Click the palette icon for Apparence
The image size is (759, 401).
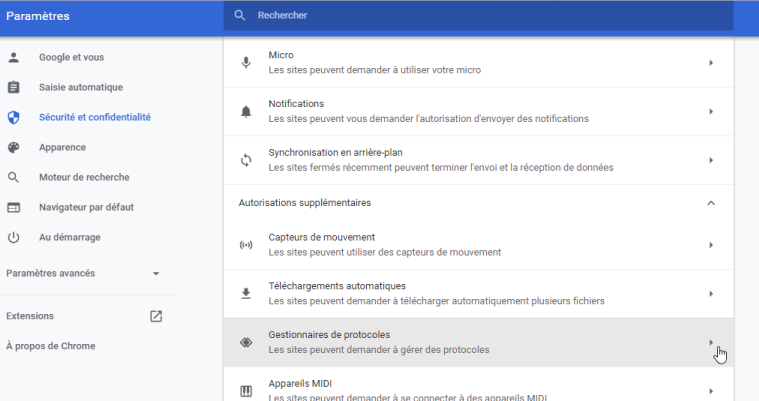(x=14, y=147)
